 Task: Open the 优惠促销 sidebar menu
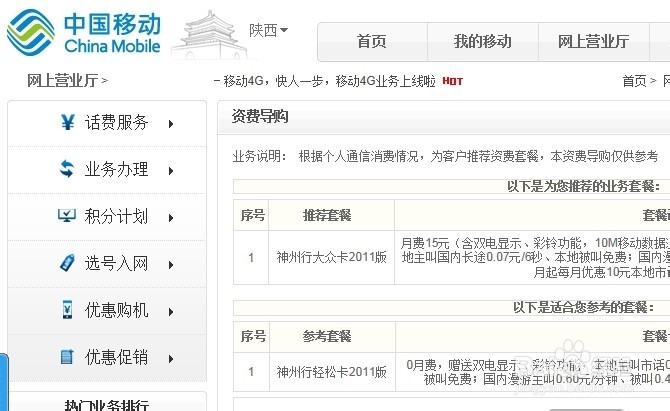pos(117,358)
